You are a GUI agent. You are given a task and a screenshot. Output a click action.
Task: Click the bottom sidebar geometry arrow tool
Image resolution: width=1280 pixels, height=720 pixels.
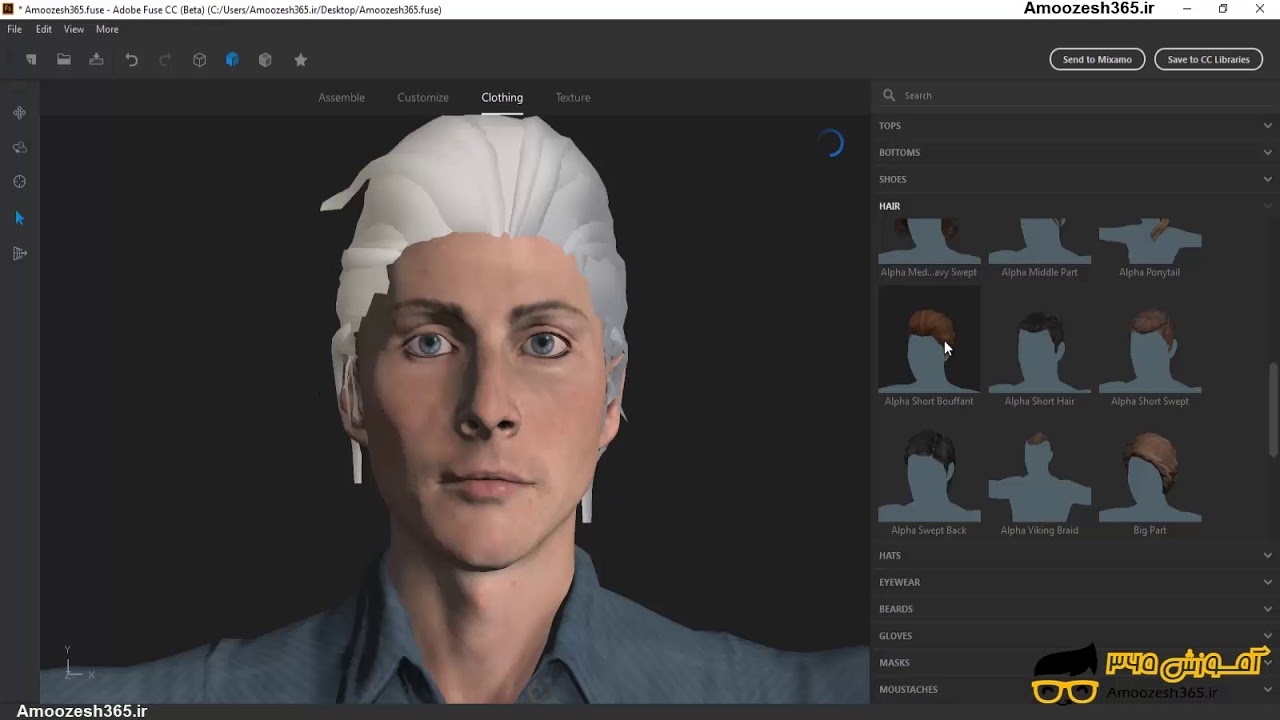point(19,253)
